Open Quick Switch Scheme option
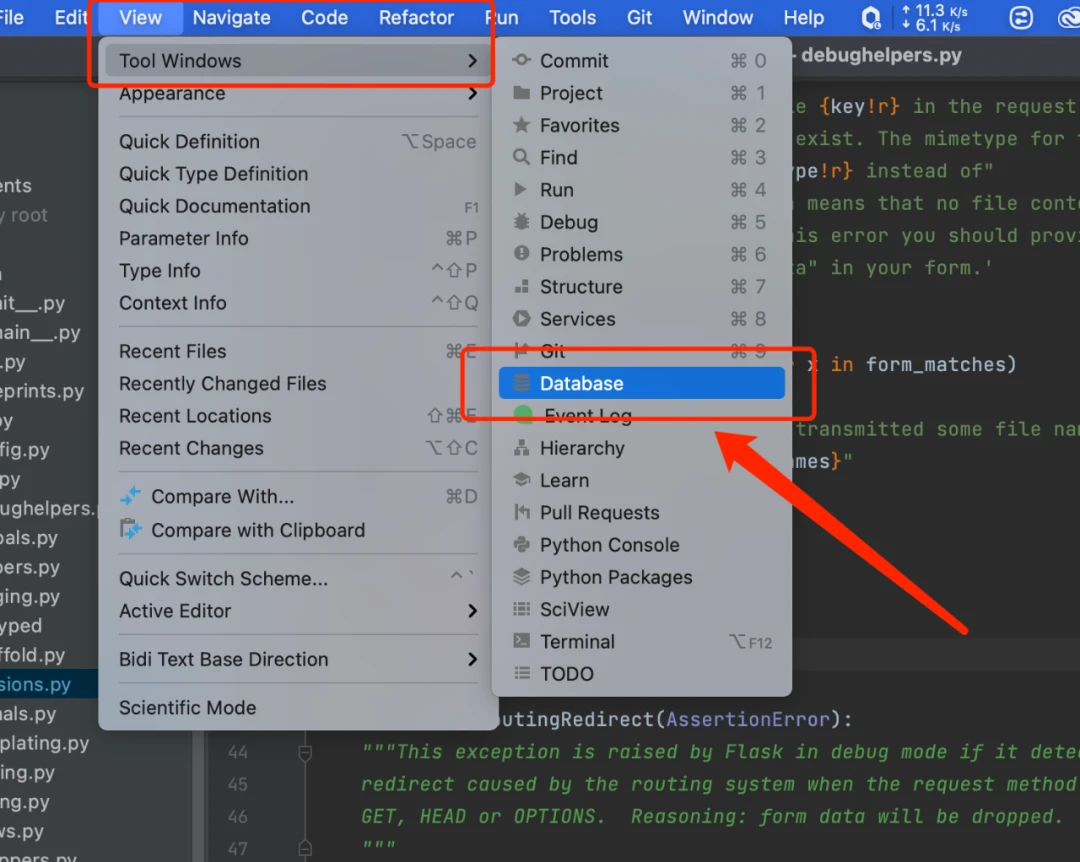1080x862 pixels. click(x=223, y=579)
